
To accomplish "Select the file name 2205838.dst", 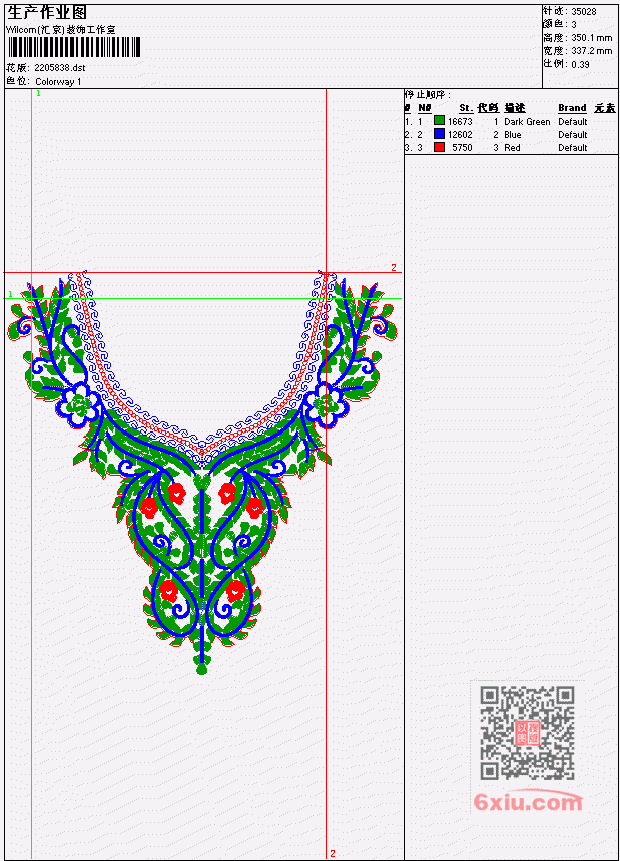I will click(60, 68).
